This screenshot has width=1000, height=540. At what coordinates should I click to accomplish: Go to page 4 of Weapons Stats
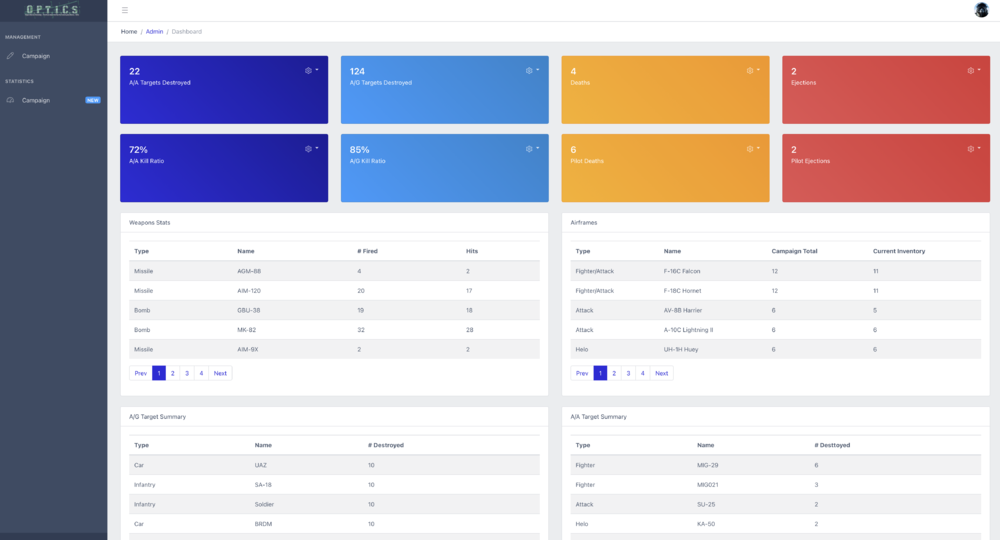pos(201,373)
